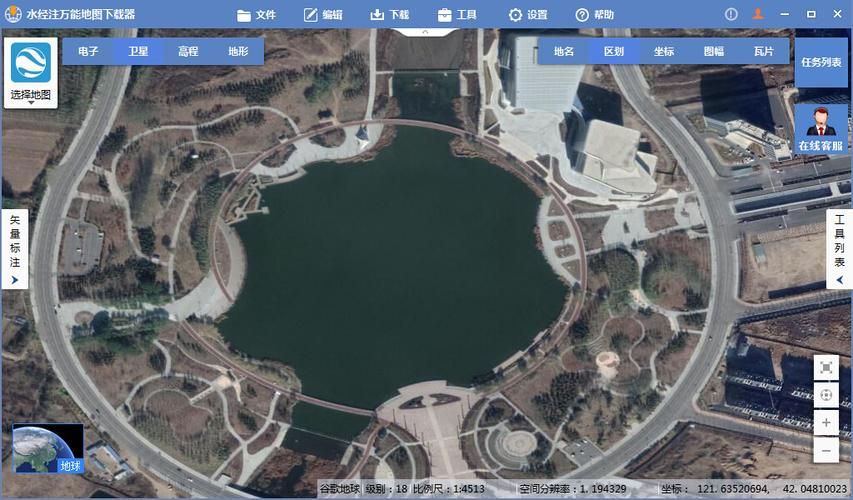
Task: Open the 下载 menu
Action: [390, 15]
